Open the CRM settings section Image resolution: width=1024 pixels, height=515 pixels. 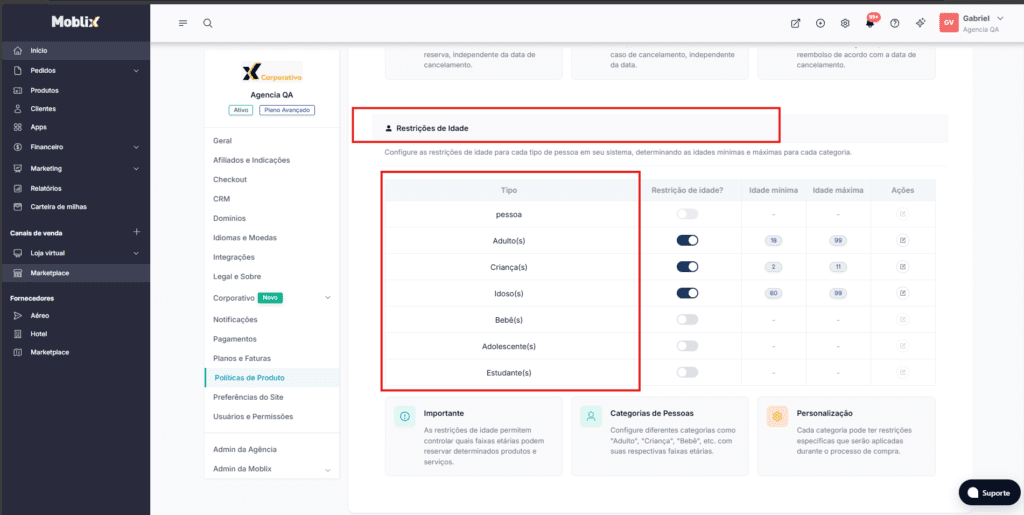pos(221,198)
